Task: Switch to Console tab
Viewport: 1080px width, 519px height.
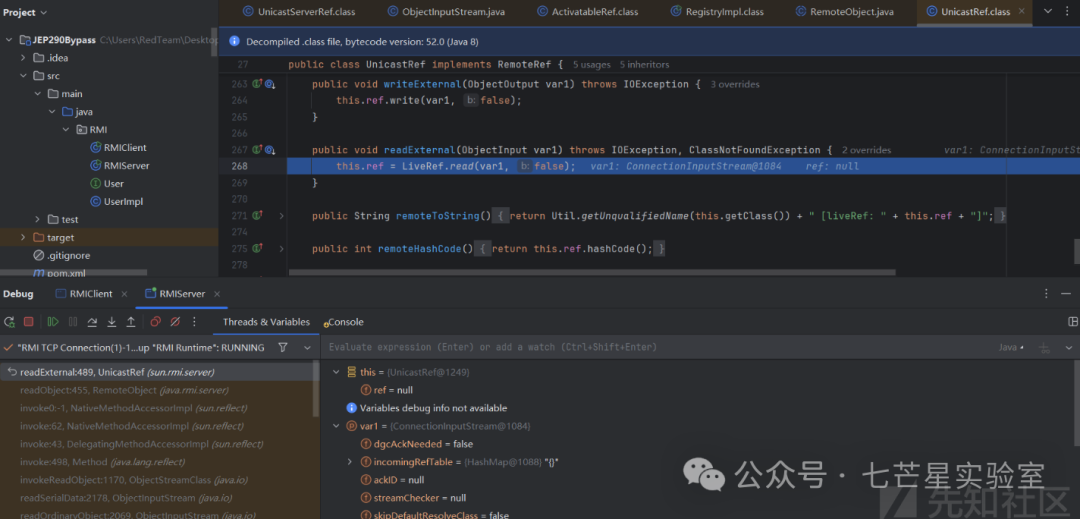Action: pos(345,322)
